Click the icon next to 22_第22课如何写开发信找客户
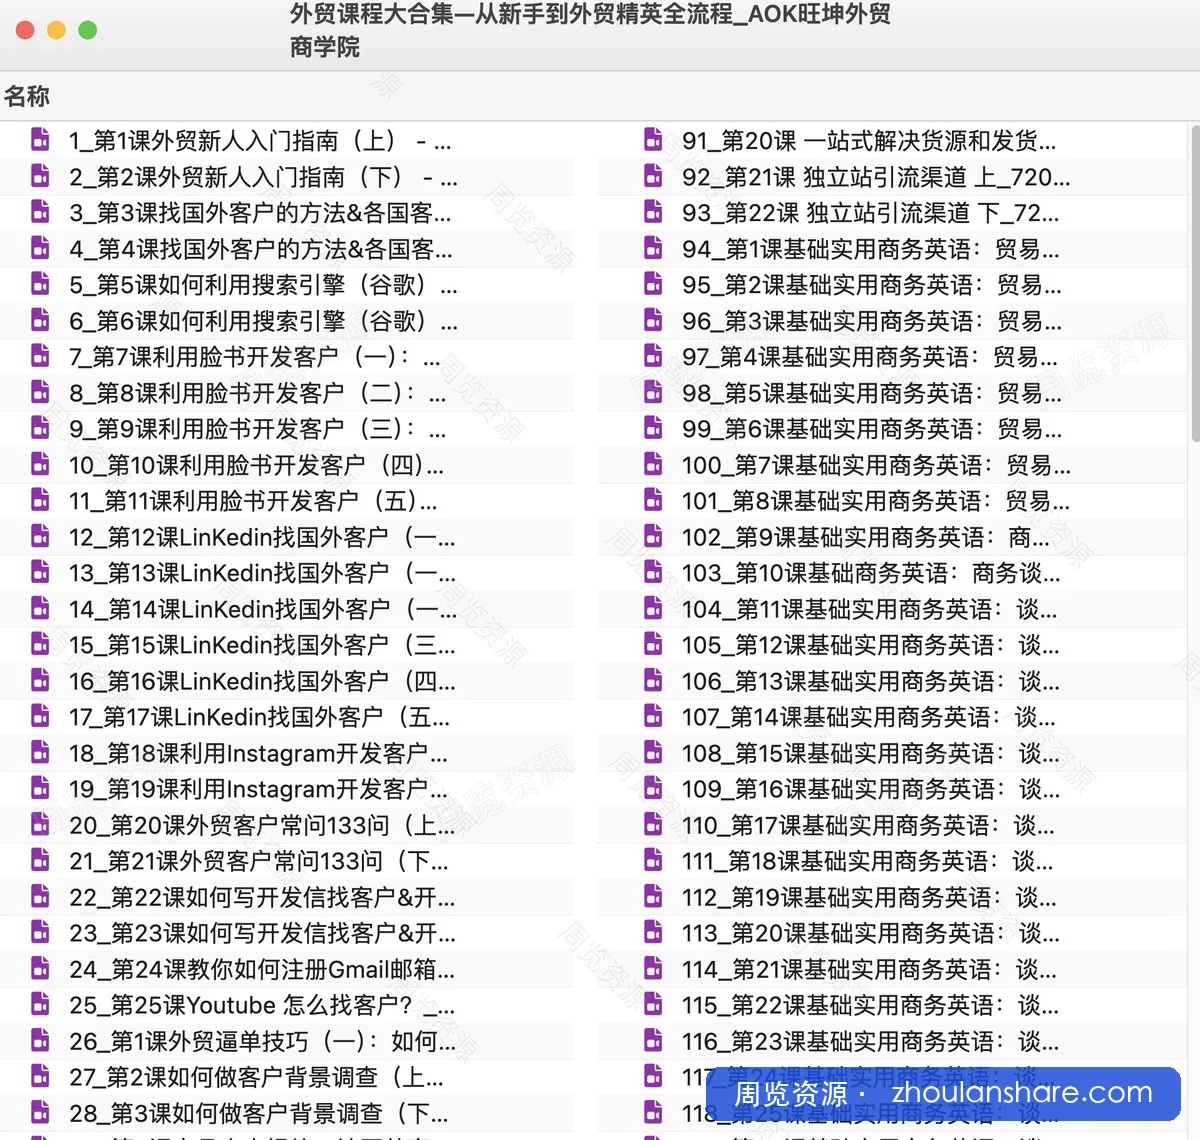The image size is (1200, 1140). point(40,895)
